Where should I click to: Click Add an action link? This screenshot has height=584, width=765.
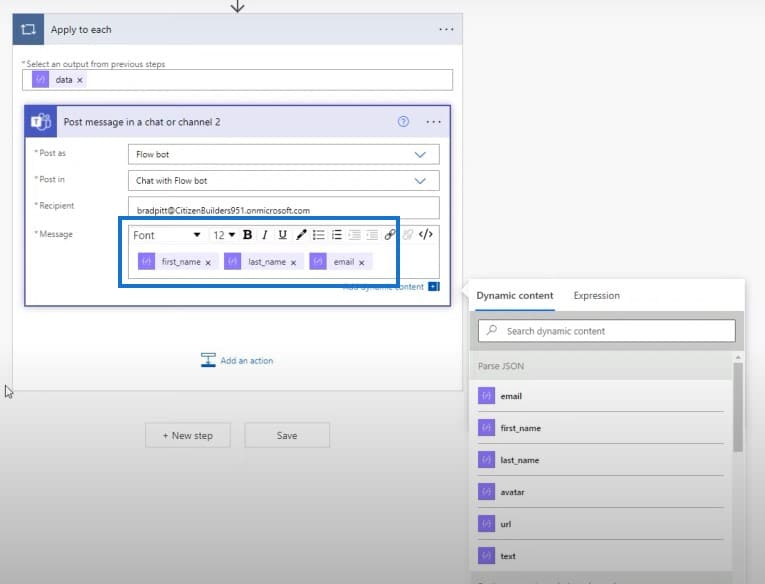(x=237, y=361)
